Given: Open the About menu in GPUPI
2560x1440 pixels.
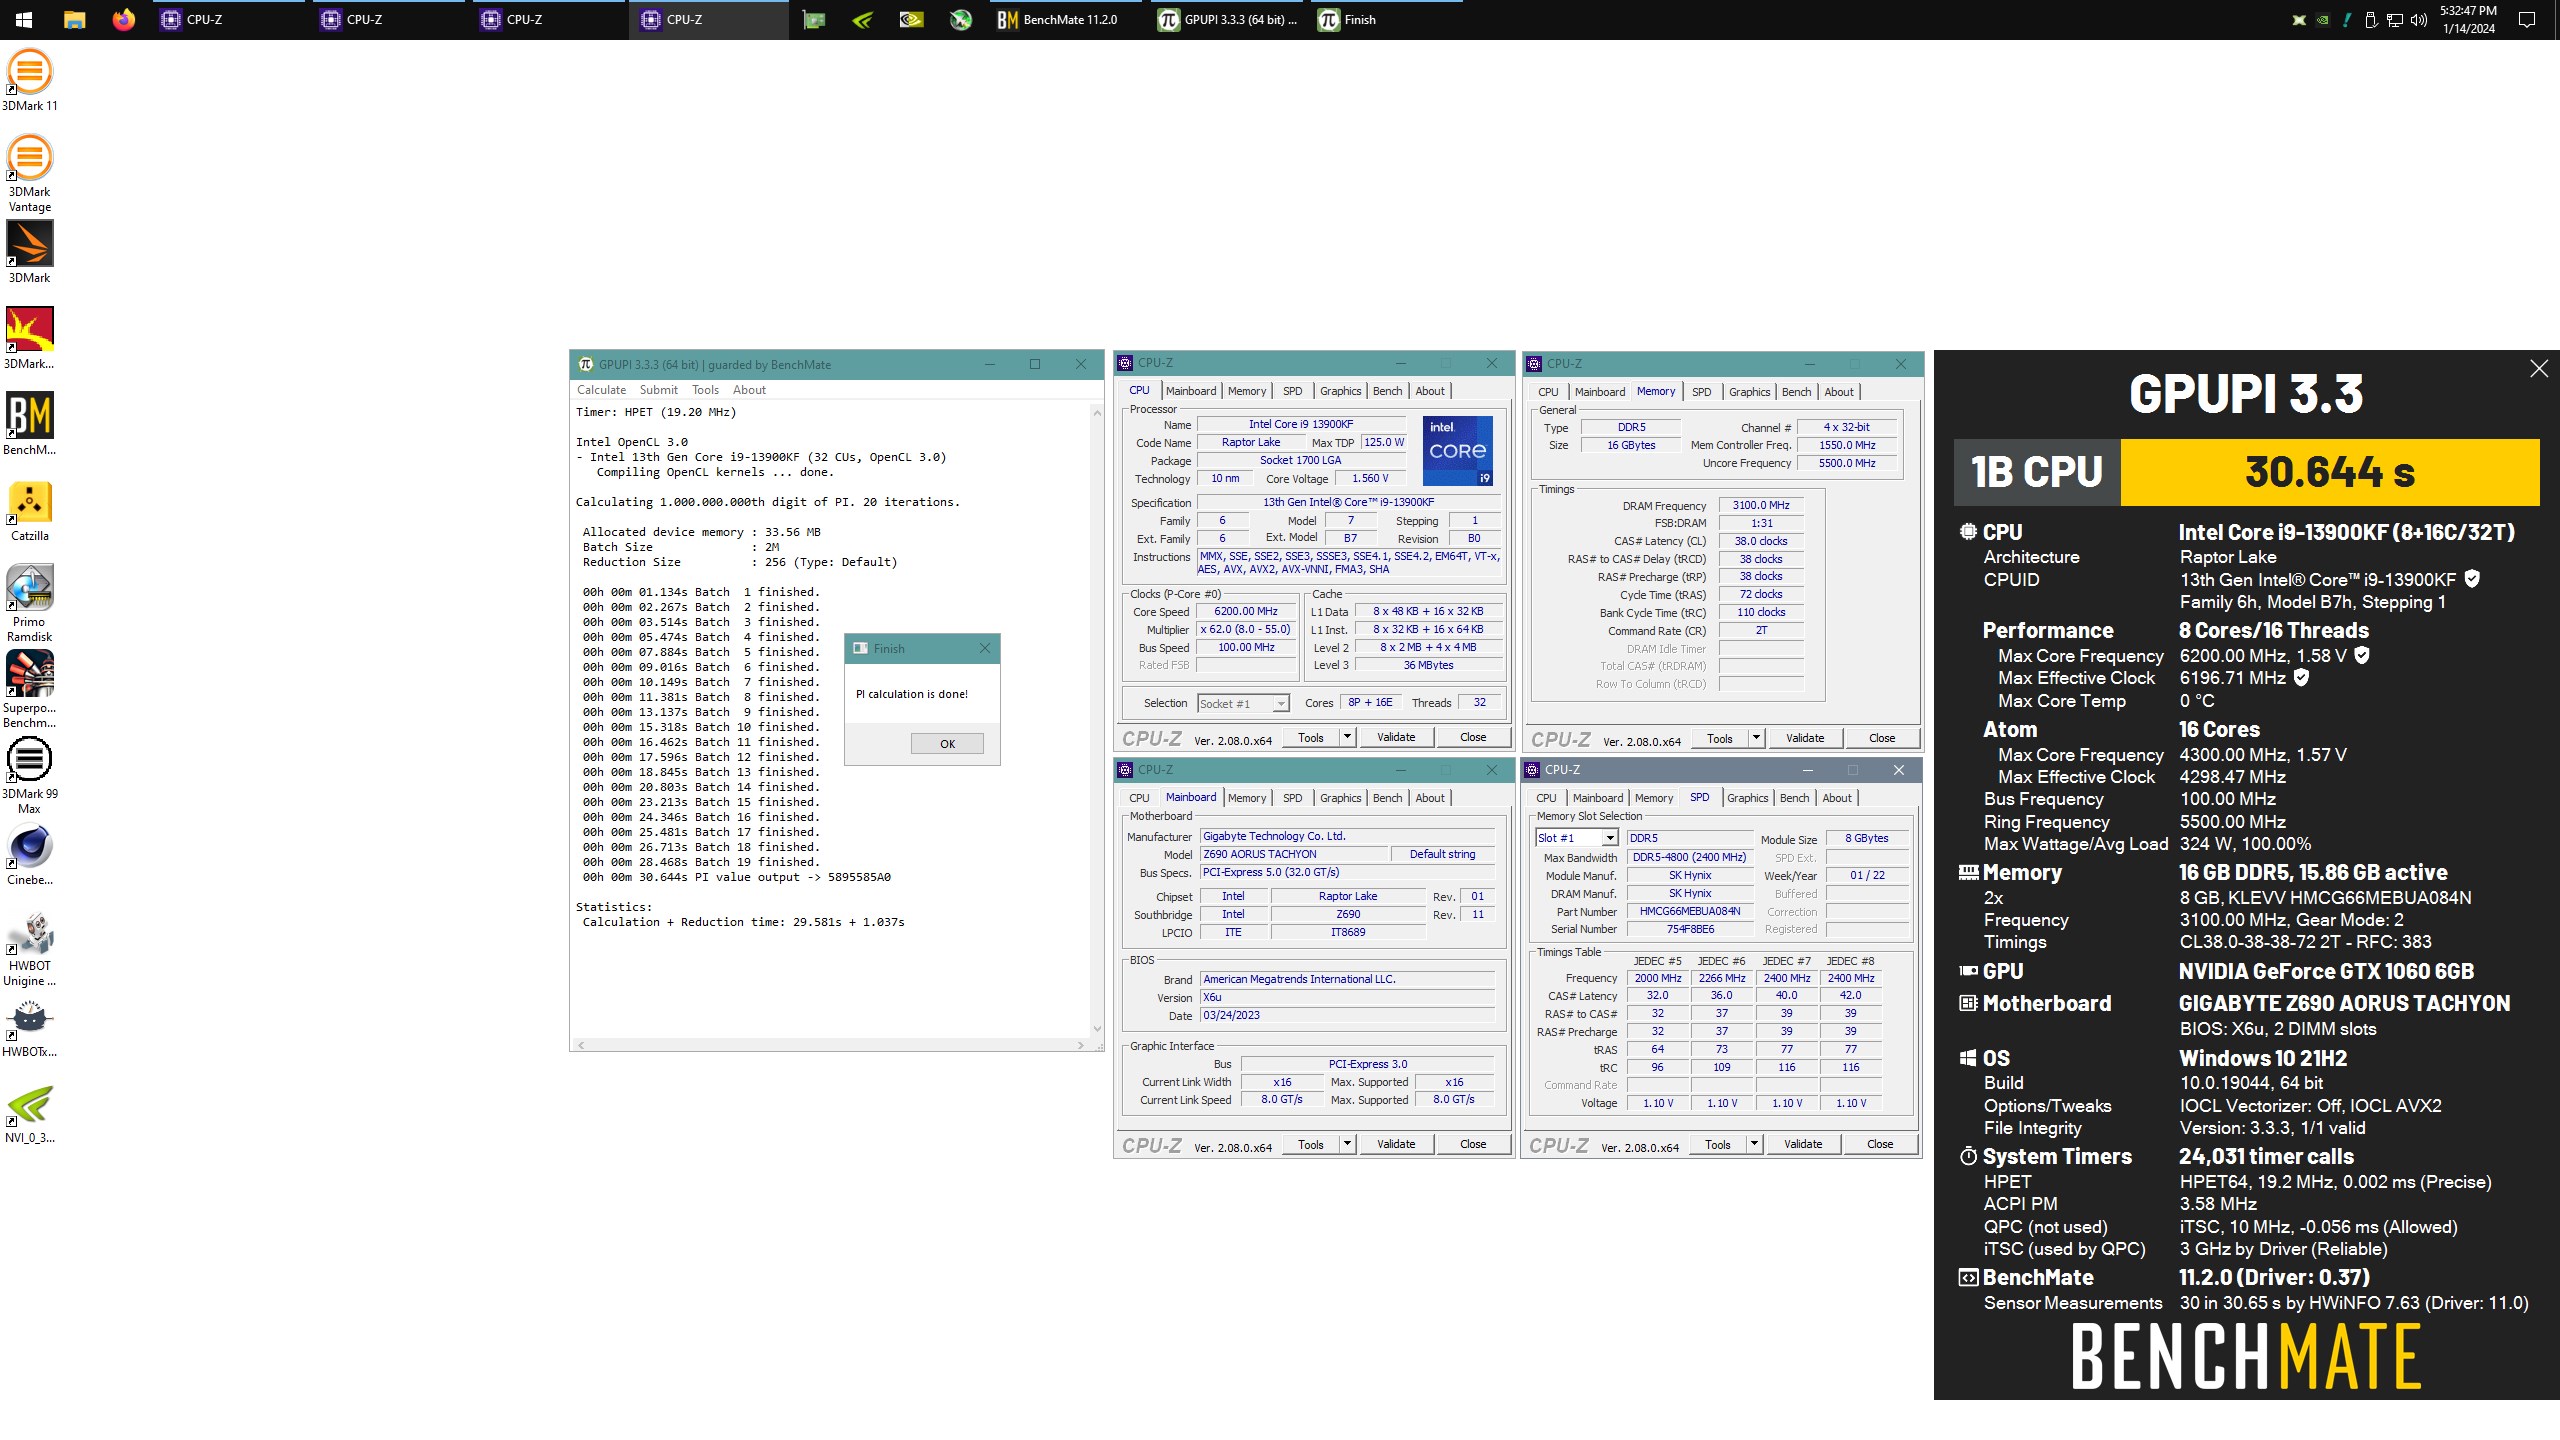Looking at the screenshot, I should [x=749, y=390].
